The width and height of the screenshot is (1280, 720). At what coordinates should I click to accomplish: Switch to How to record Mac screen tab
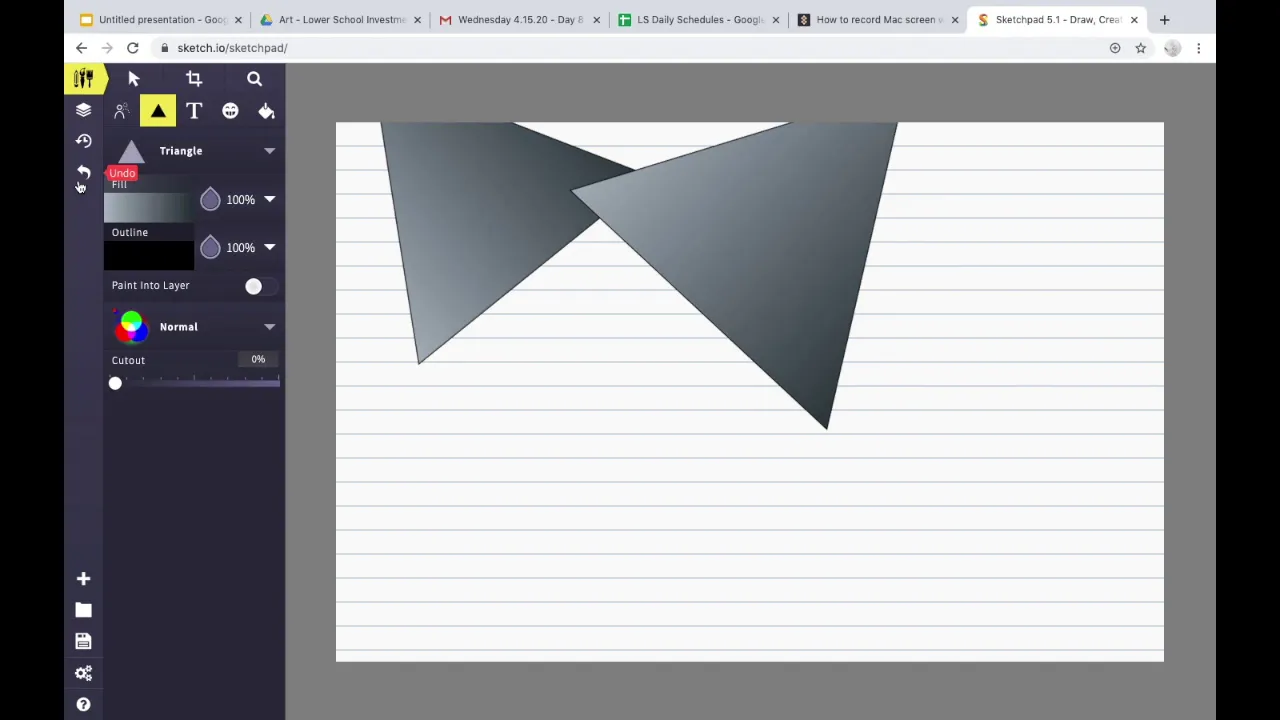[x=876, y=20]
